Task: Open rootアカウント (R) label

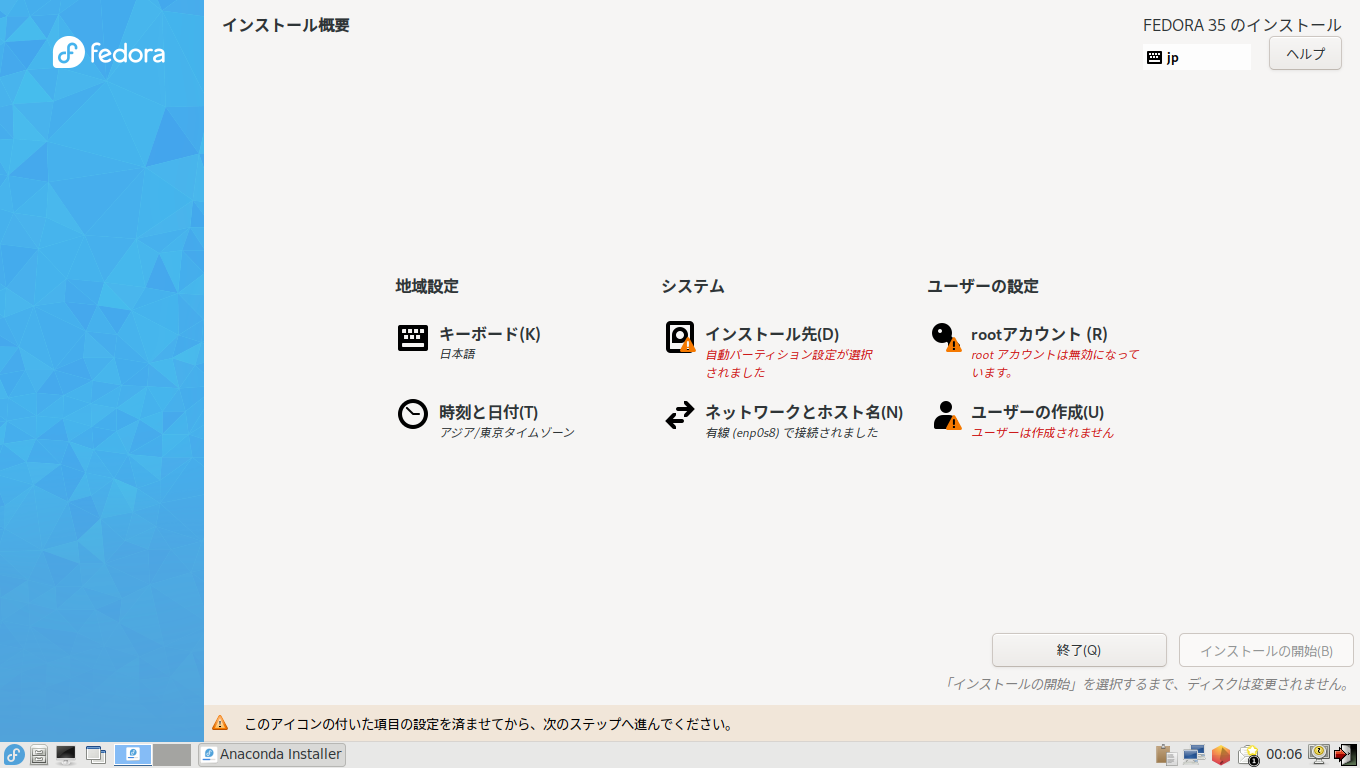Action: 1039,334
